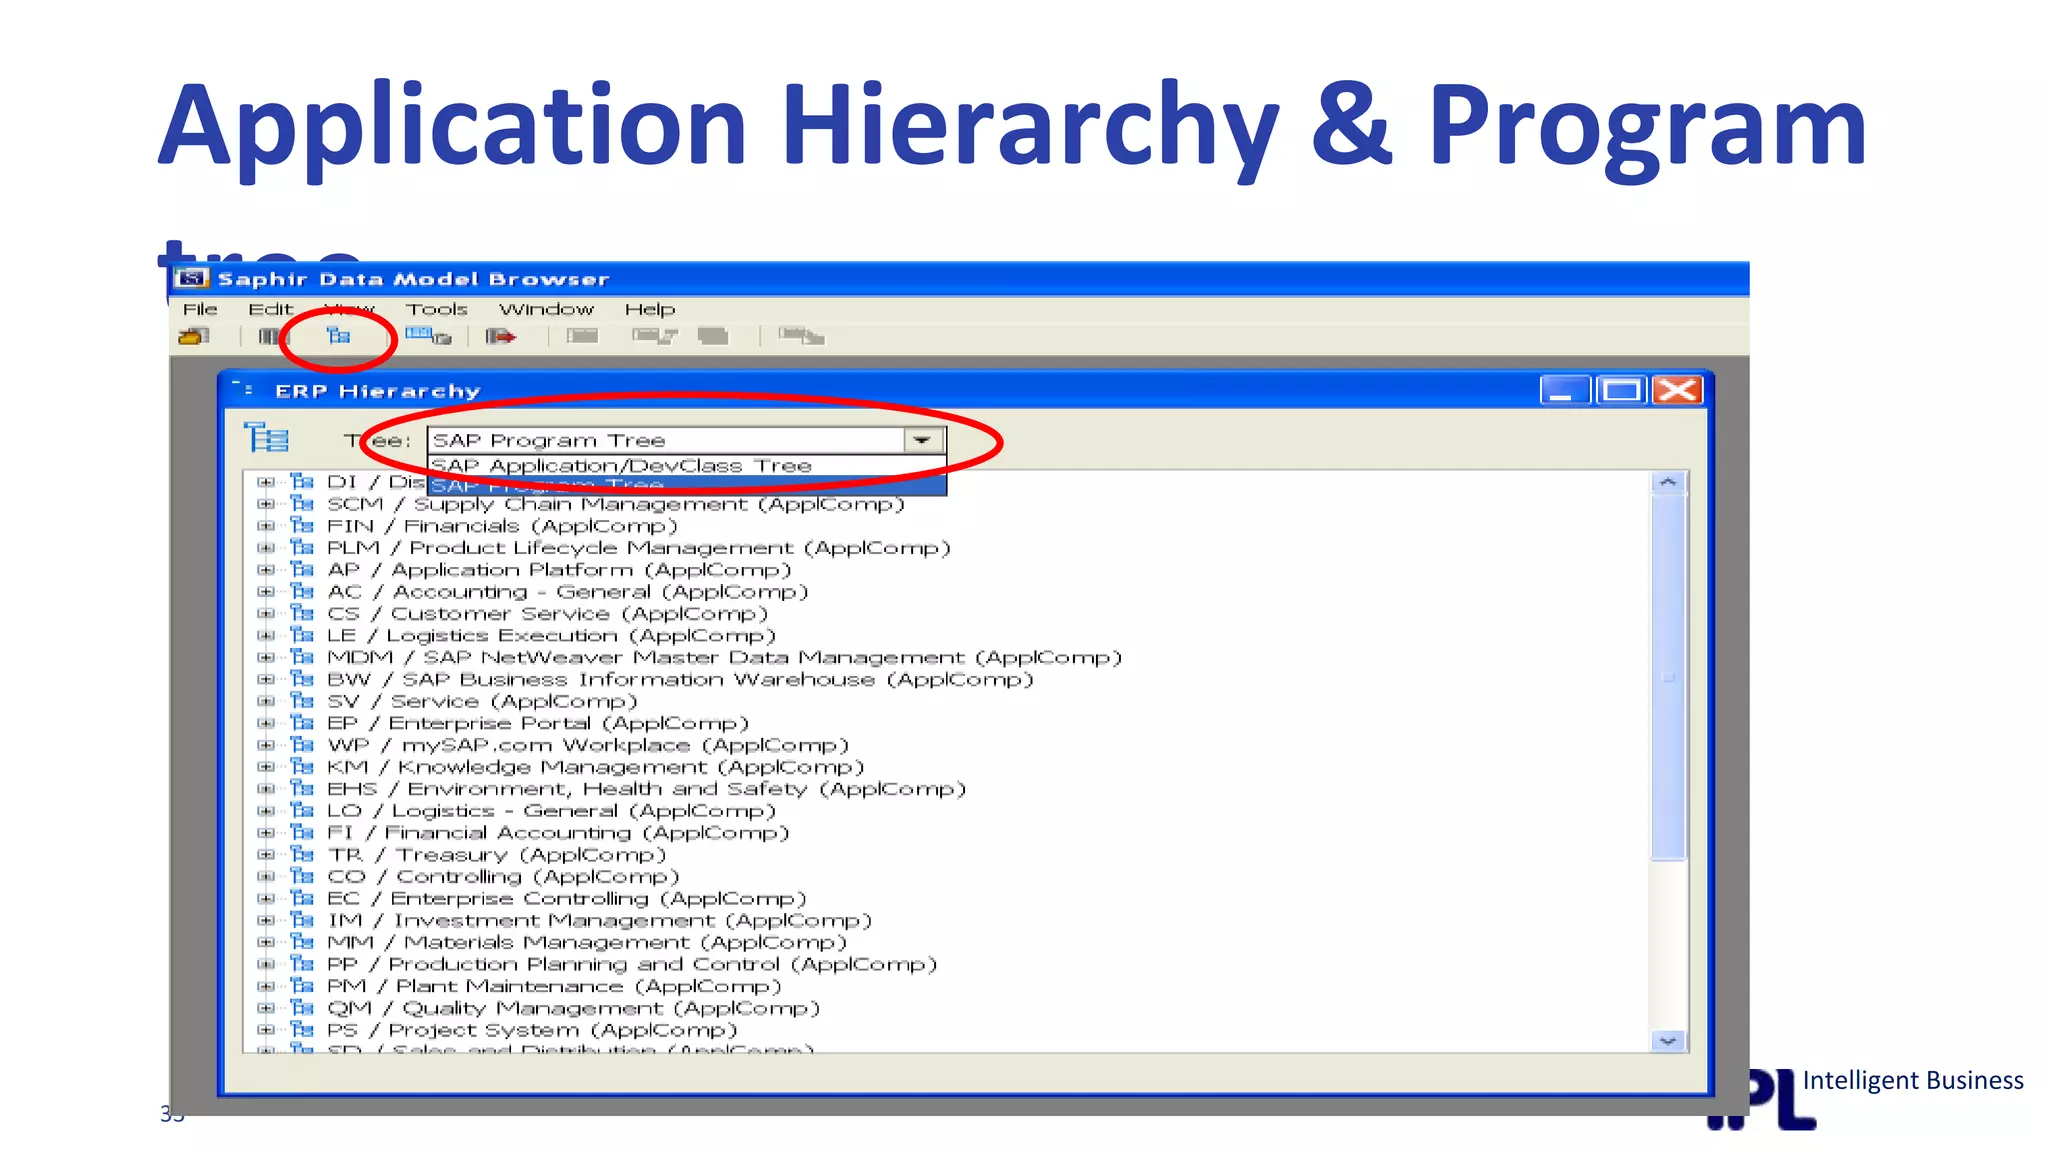
Task: Click the Saphir Data Model Browser title icon
Action: tap(191, 278)
